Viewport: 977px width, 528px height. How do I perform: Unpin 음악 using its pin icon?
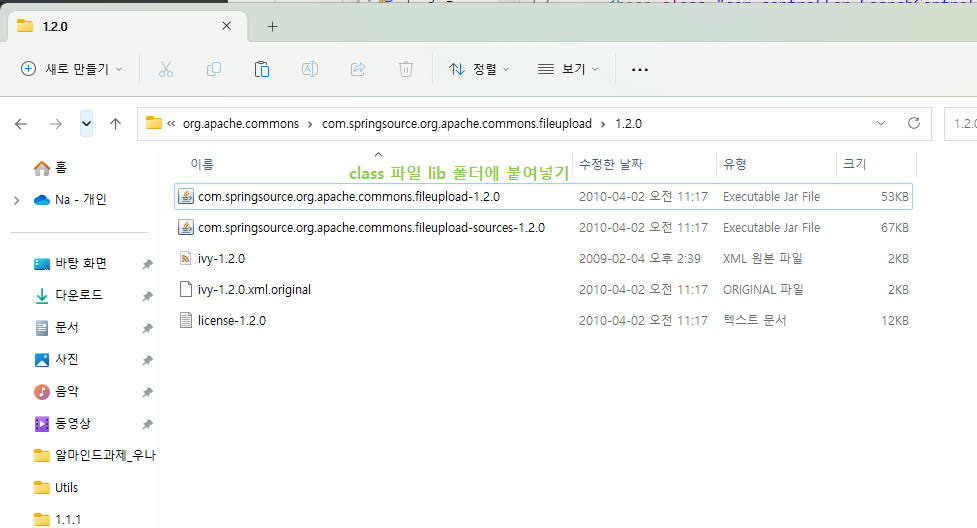coord(148,392)
